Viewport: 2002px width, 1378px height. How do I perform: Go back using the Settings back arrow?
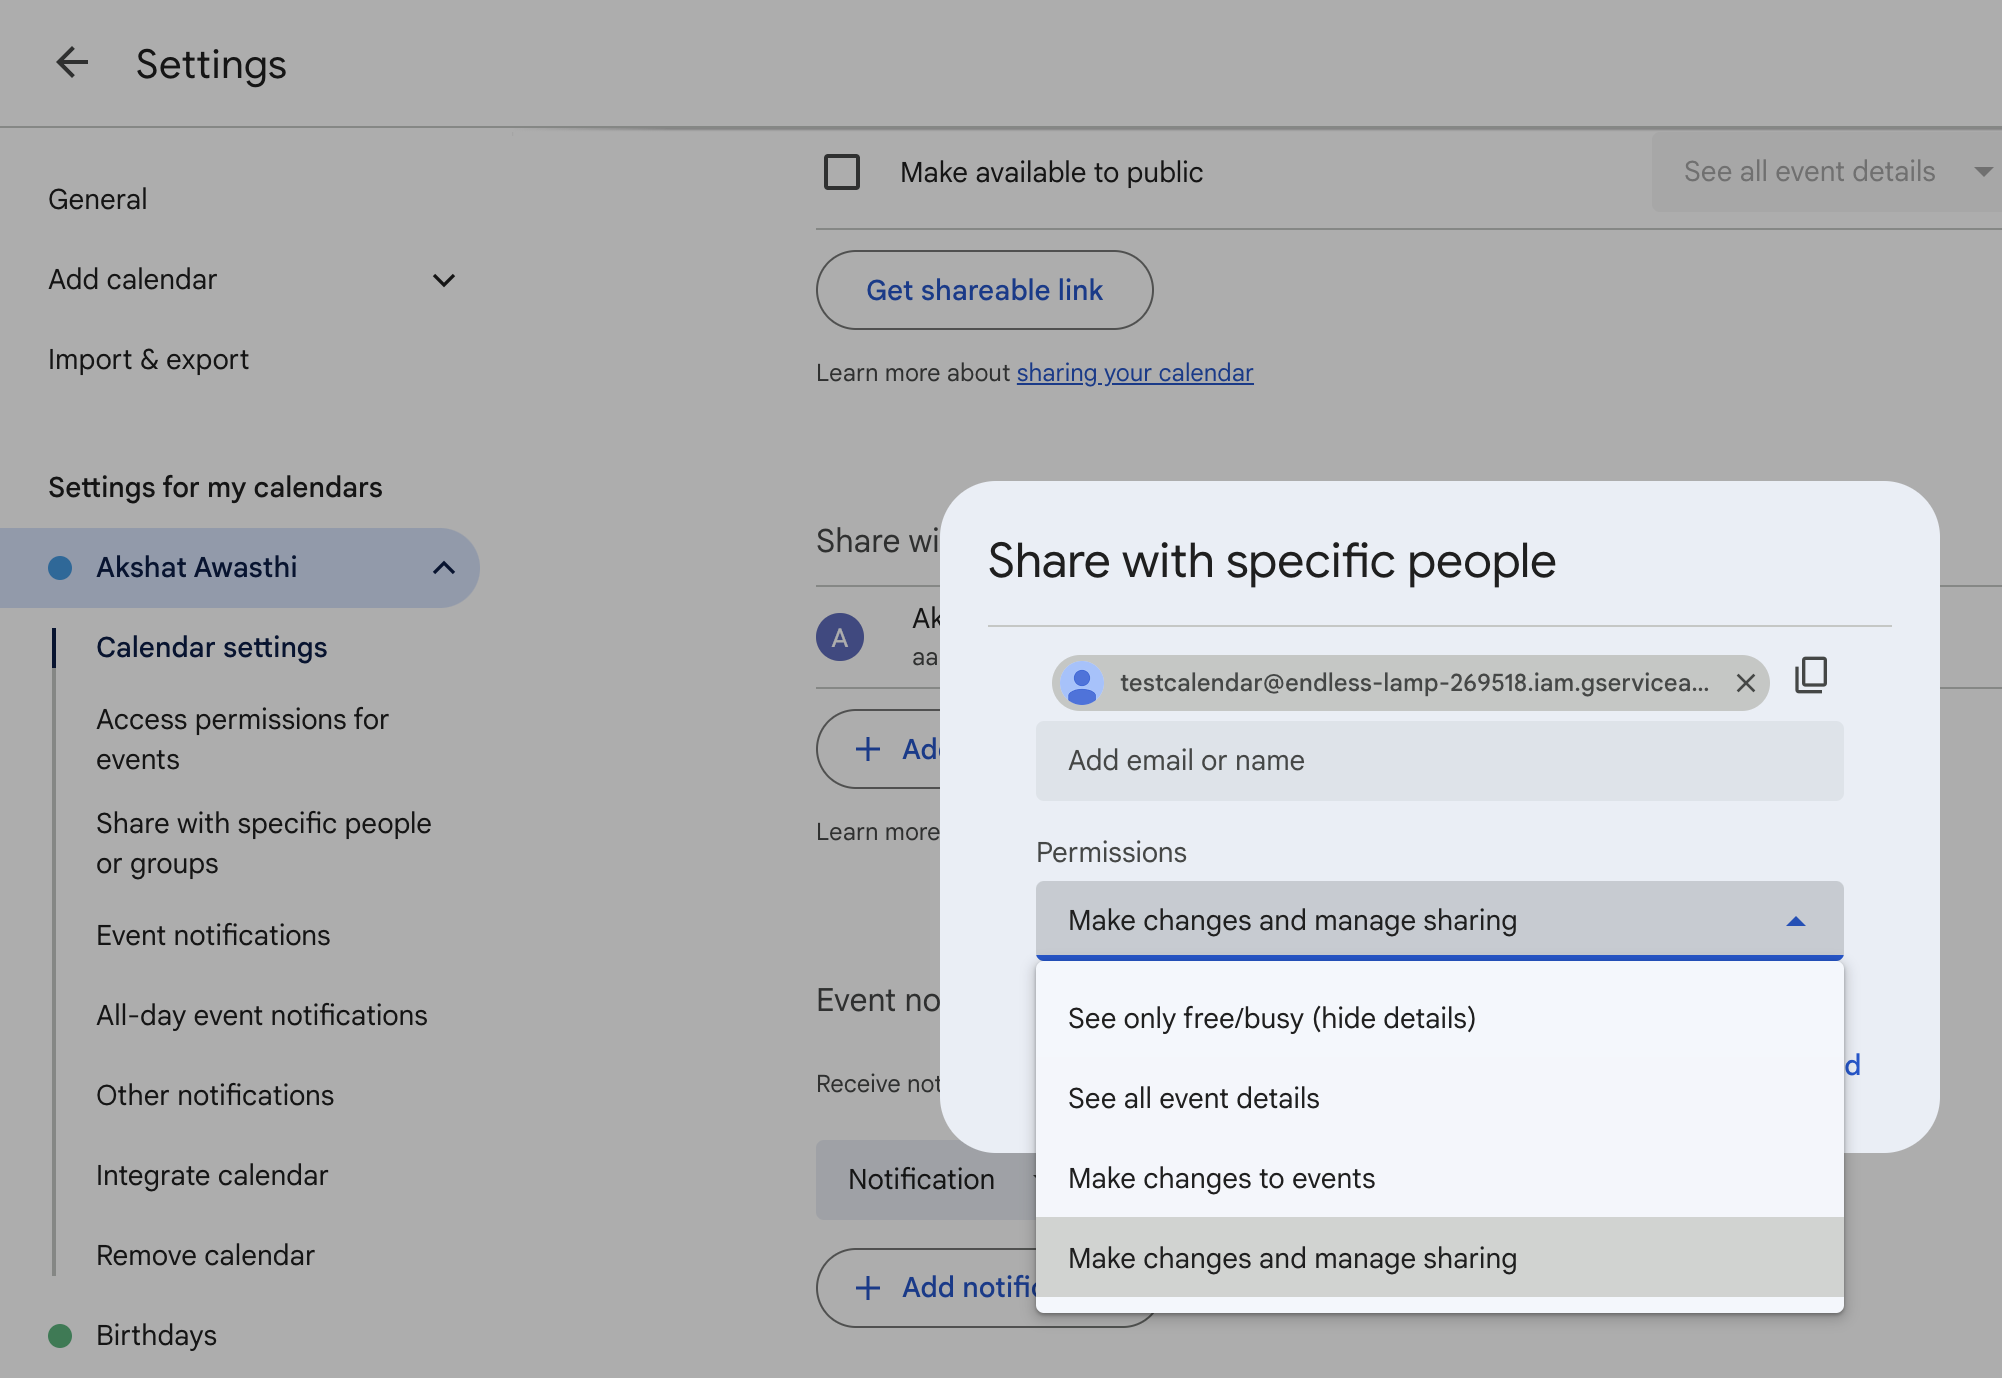click(72, 63)
